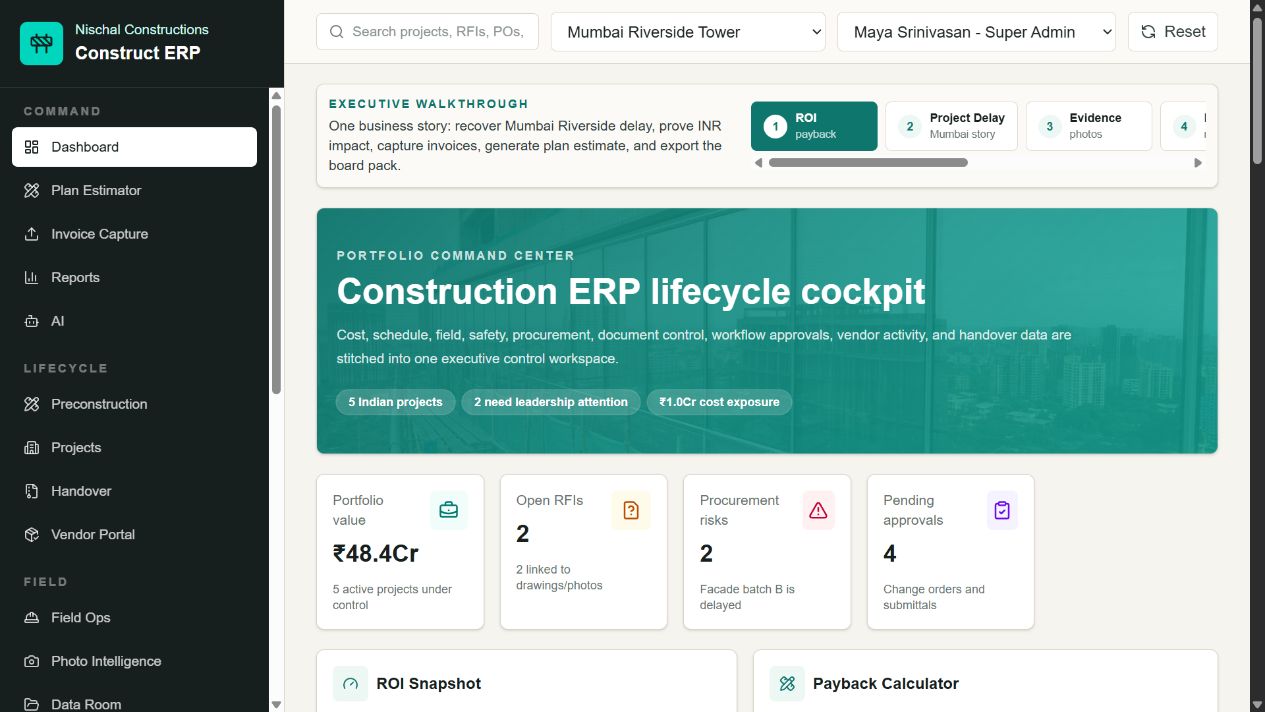Open Invoice Capture from sidebar
This screenshot has width=1265, height=712.
pos(134,234)
